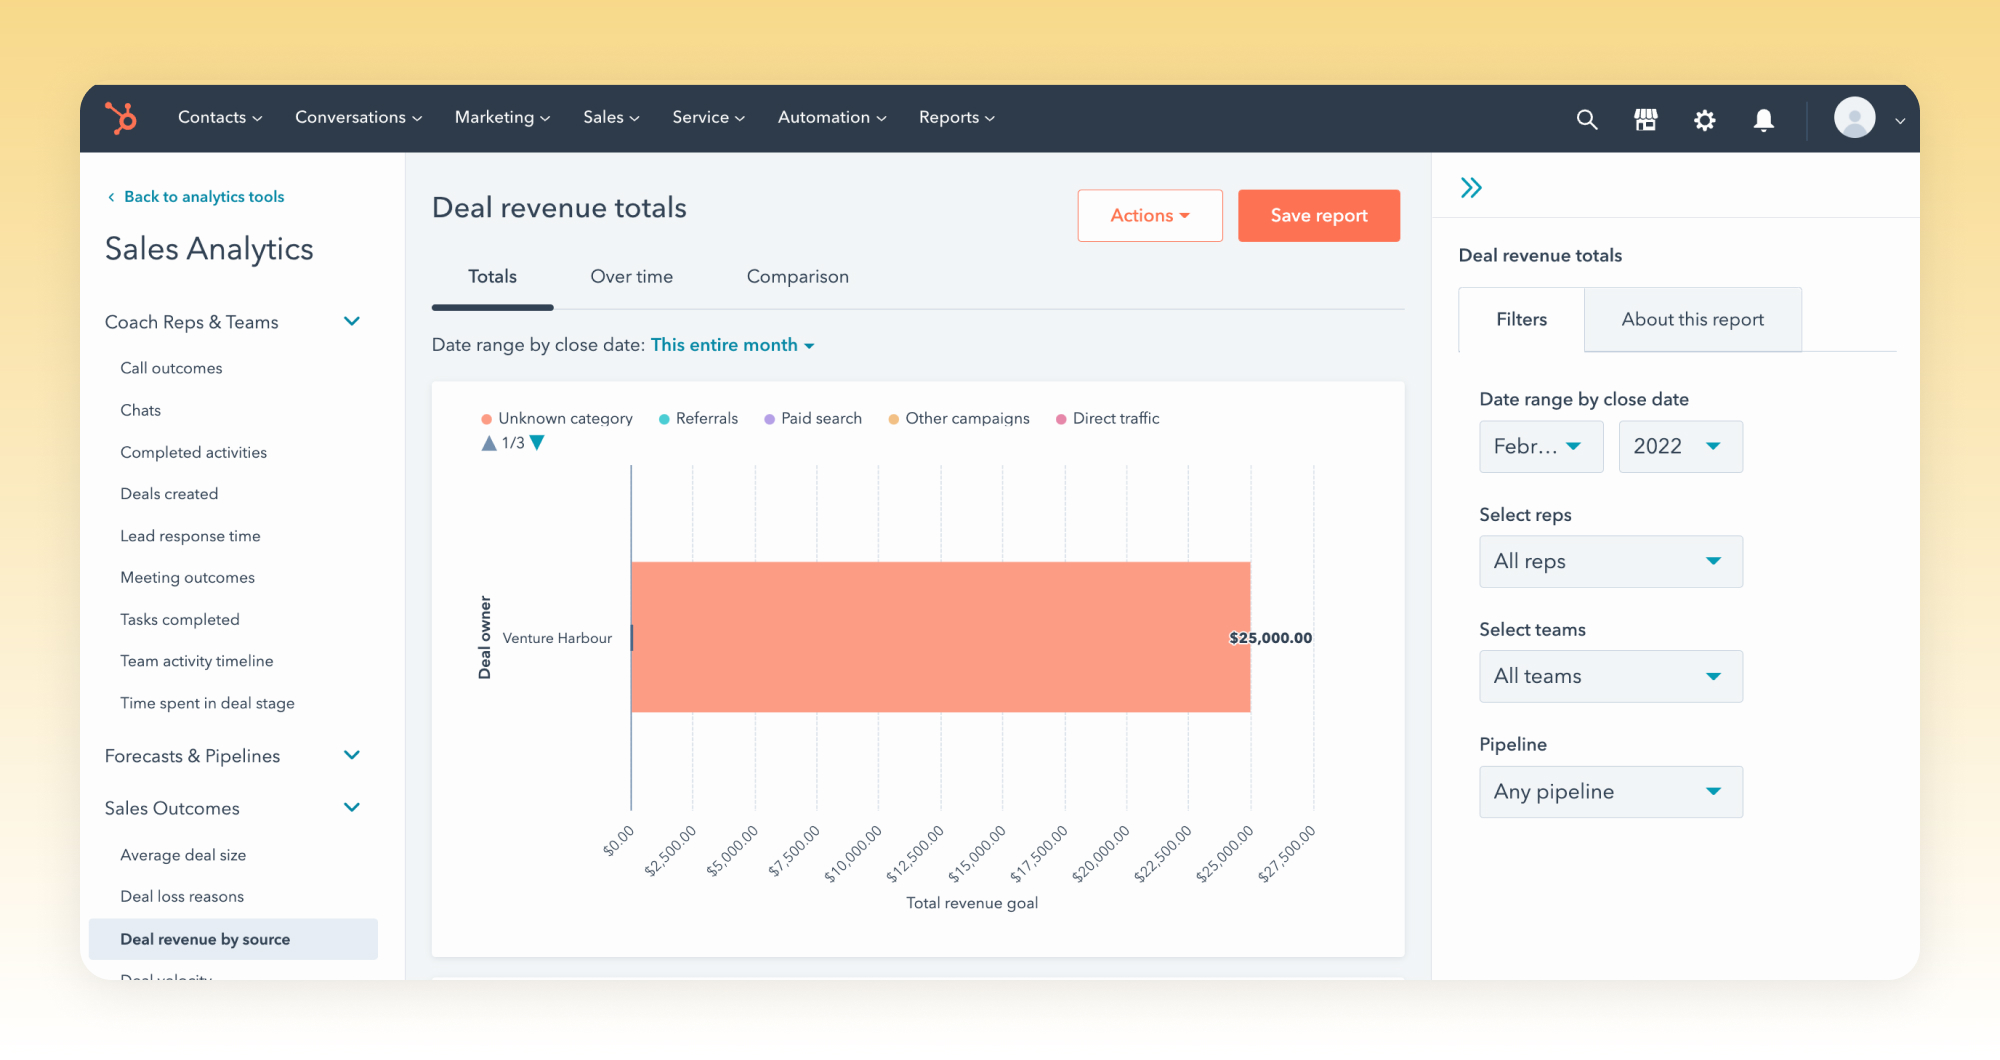
Task: Open the Actions dropdown button
Action: 1150,215
